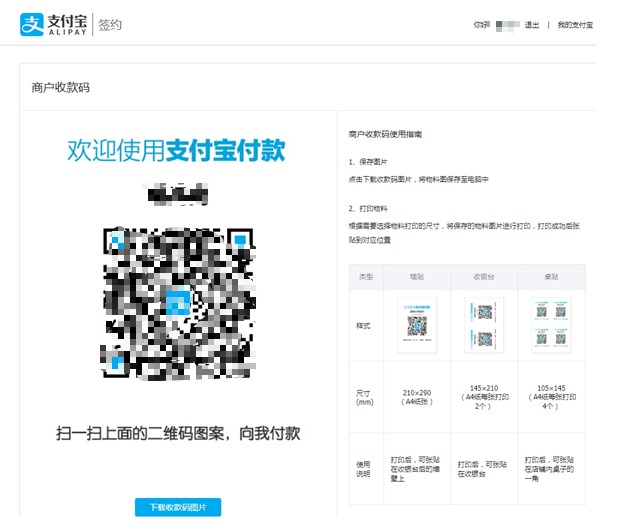
Task: Click the 样式 row label
Action: coord(363,326)
